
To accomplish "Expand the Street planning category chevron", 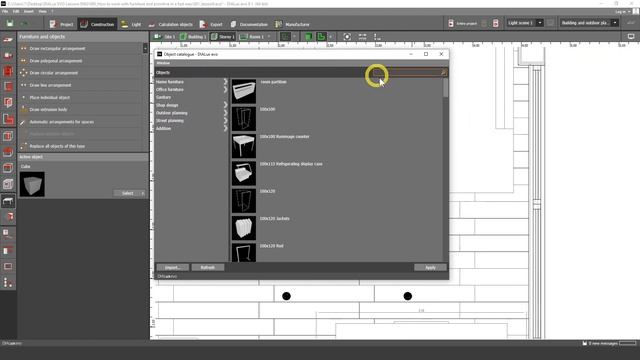I will (x=225, y=120).
